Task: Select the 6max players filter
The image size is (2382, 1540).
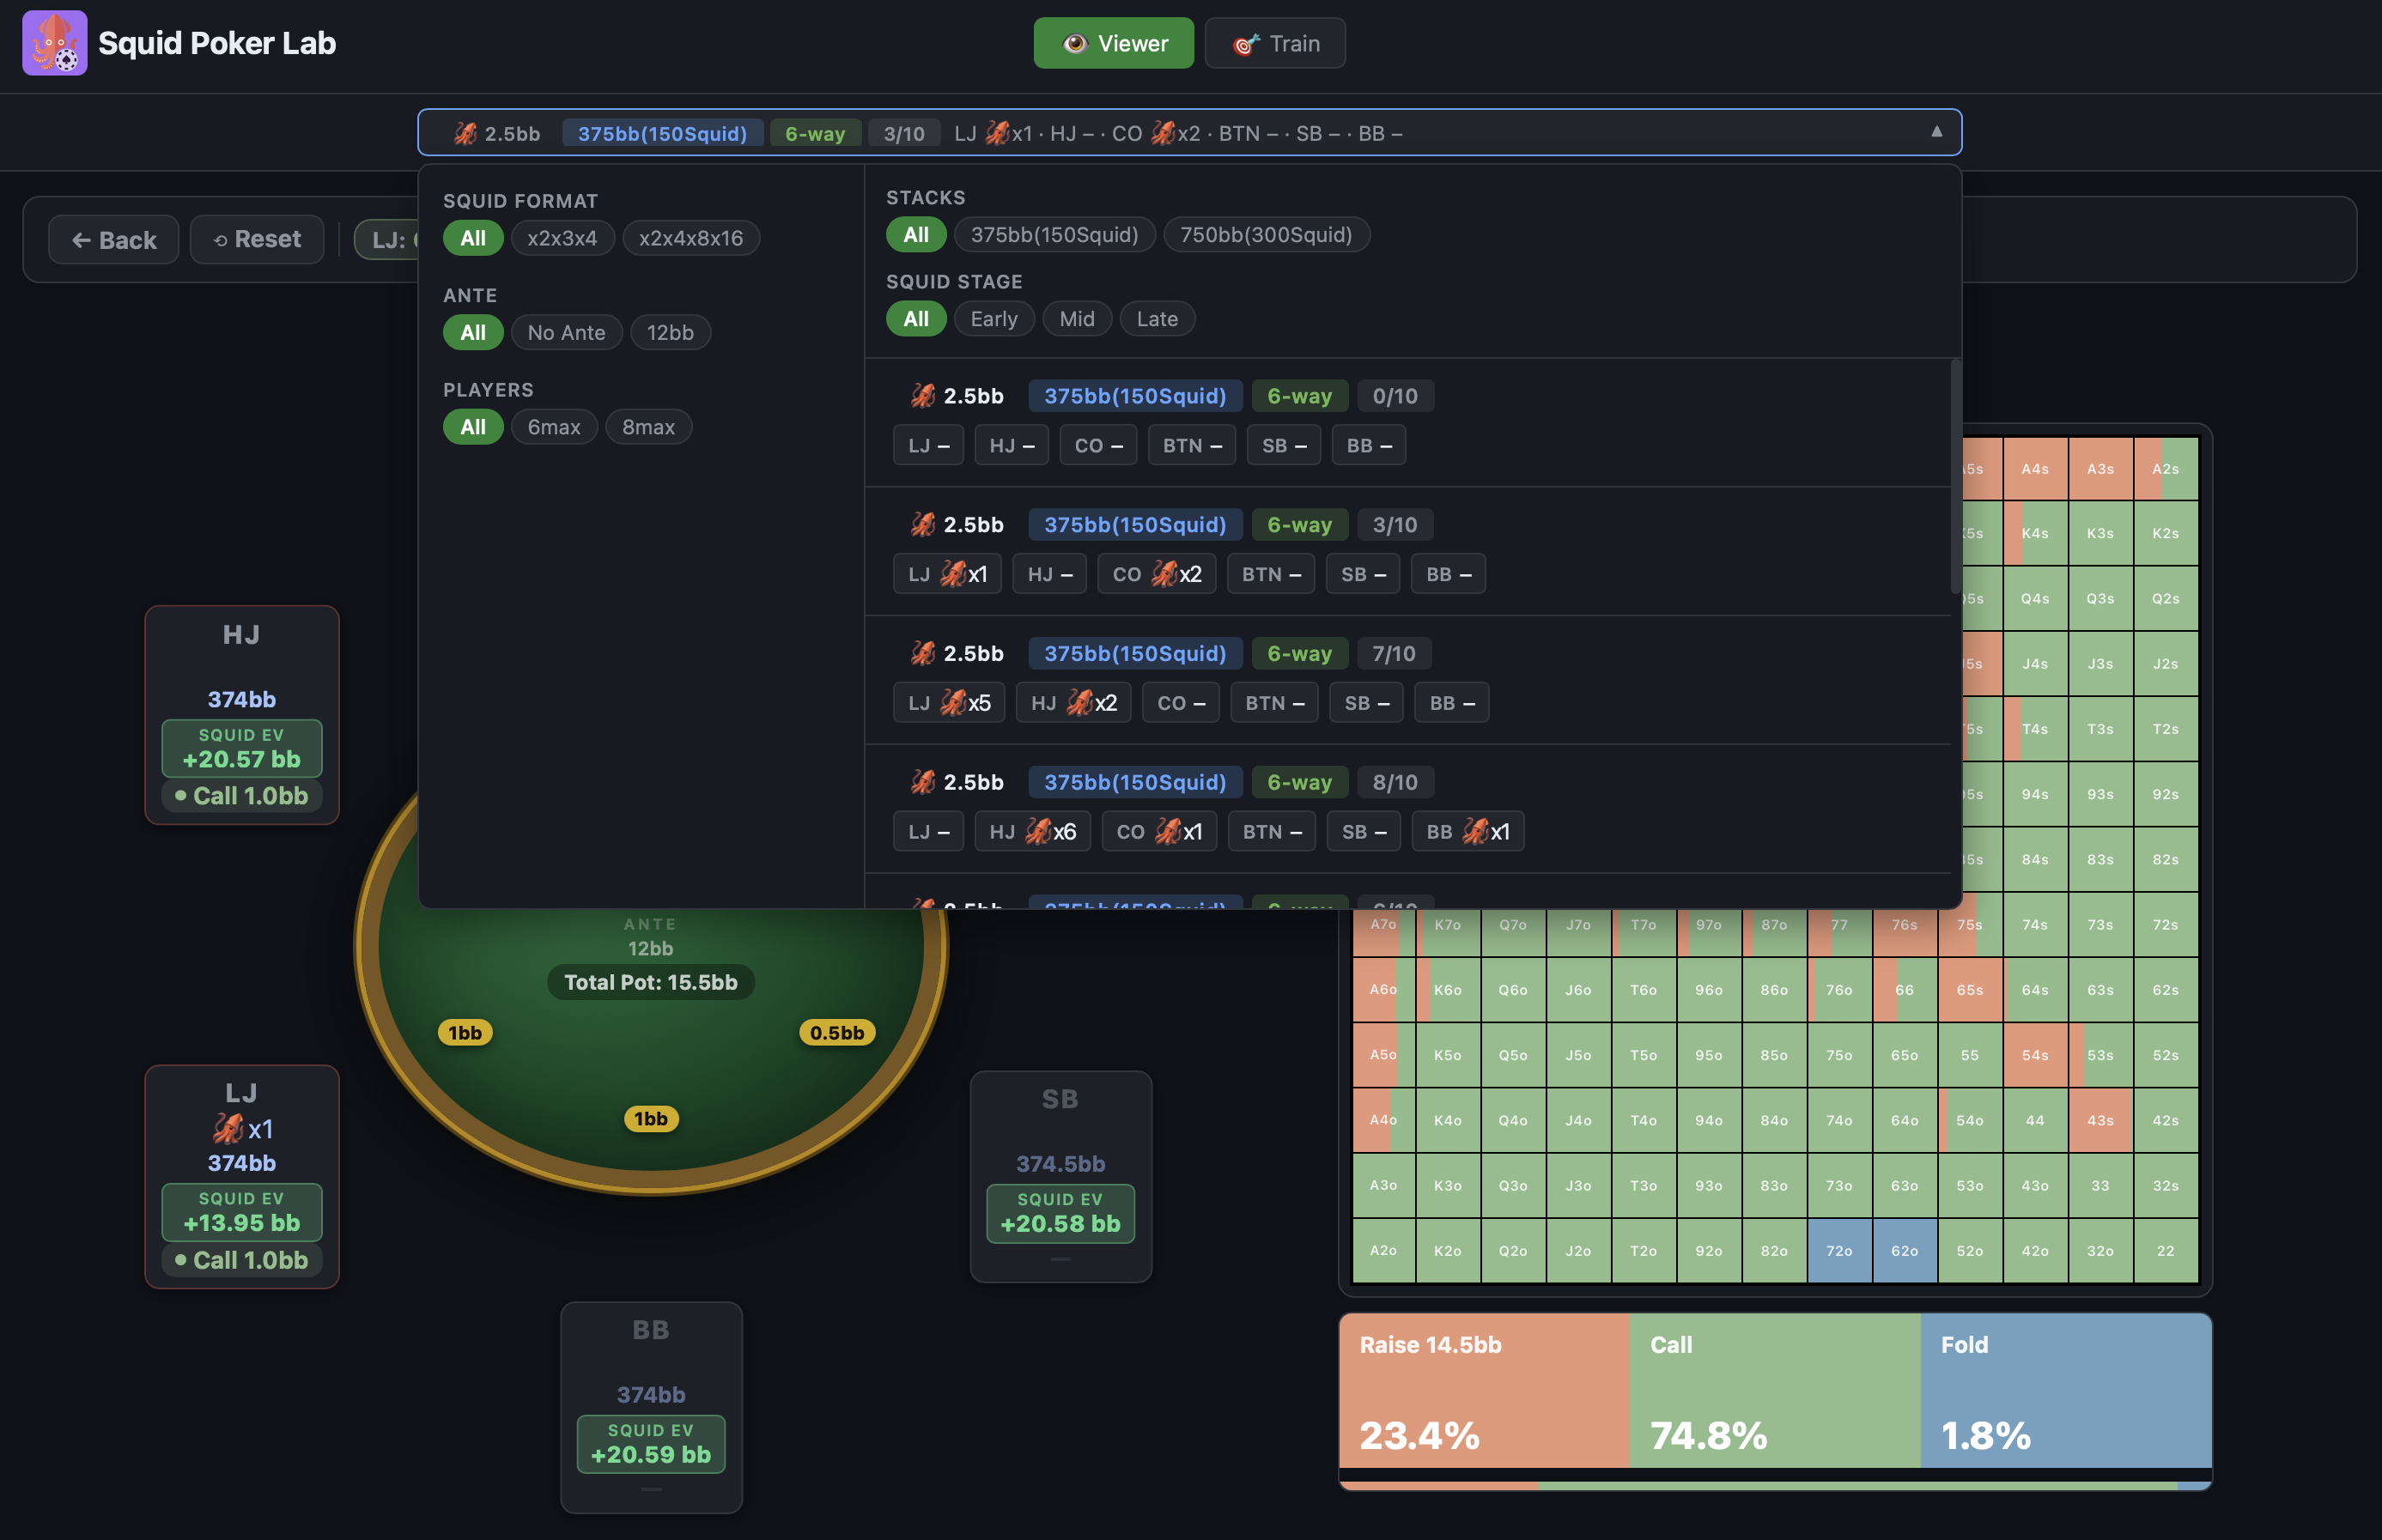Action: (554, 426)
